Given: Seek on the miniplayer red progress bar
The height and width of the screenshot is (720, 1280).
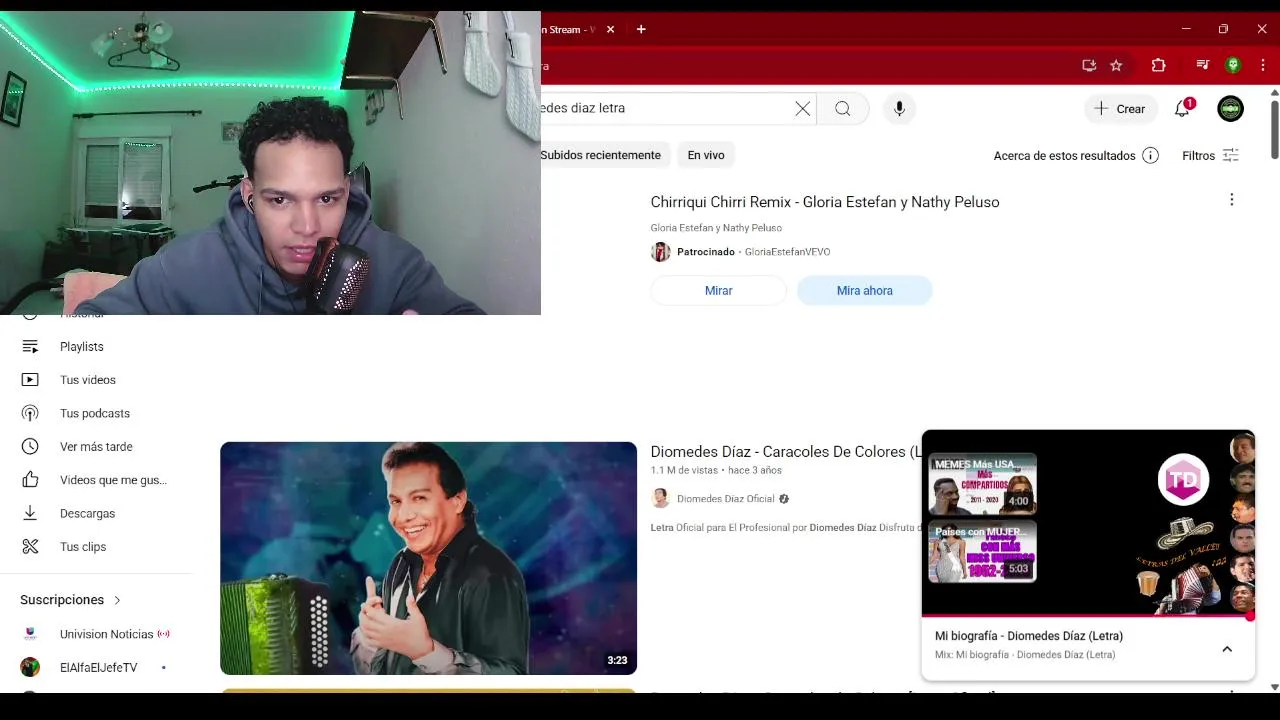Looking at the screenshot, I should [1087, 616].
